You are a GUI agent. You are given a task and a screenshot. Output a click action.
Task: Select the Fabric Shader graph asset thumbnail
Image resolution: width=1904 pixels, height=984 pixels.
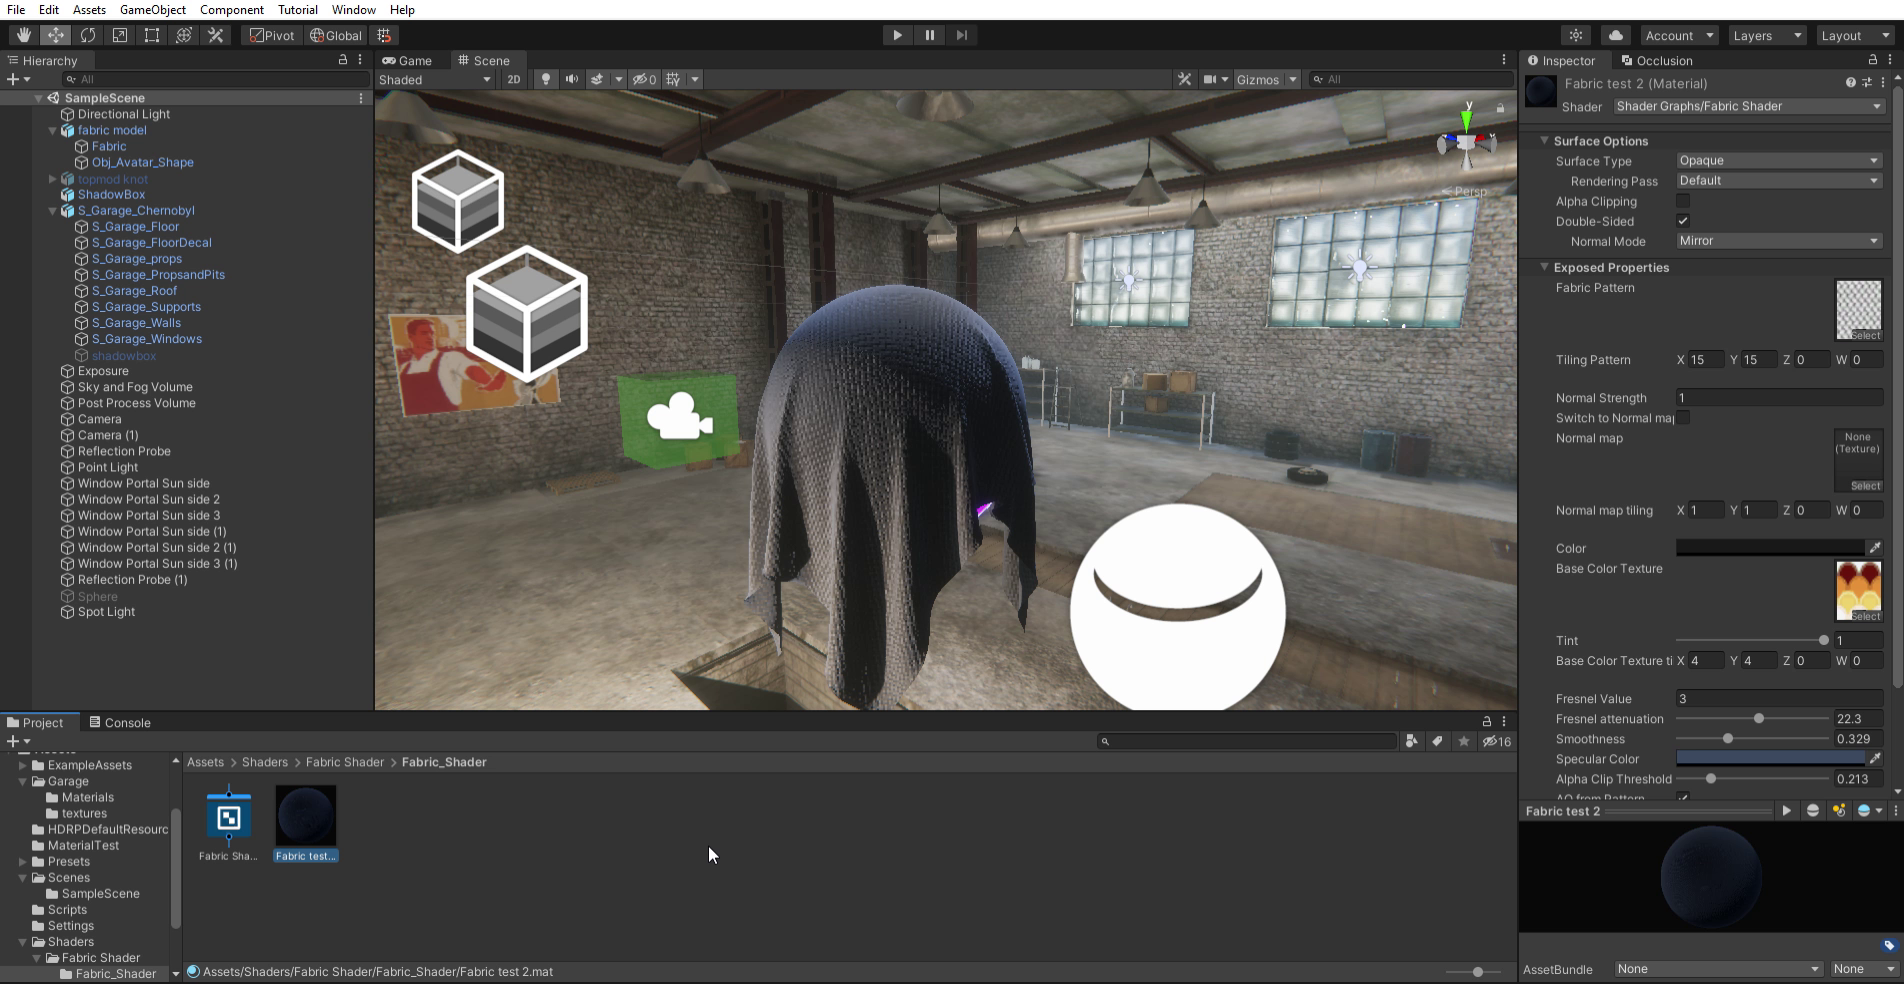228,820
